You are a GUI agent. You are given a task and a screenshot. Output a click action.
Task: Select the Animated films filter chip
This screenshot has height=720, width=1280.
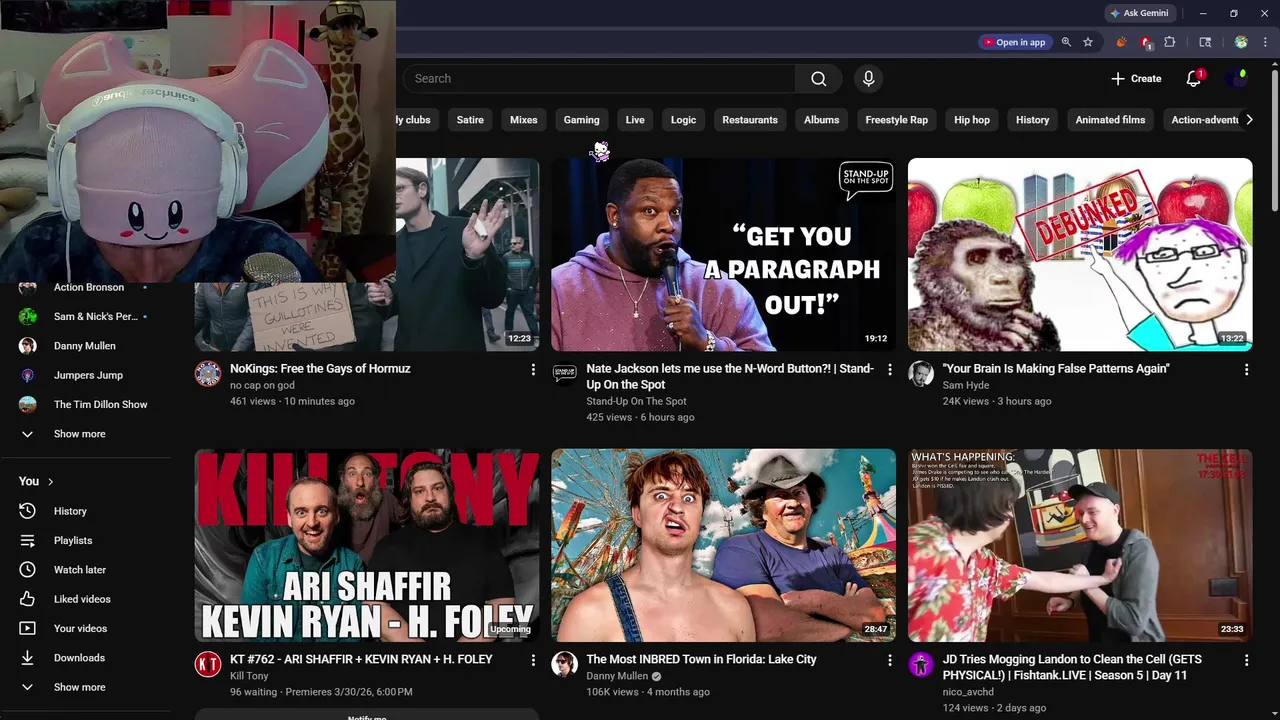1110,120
